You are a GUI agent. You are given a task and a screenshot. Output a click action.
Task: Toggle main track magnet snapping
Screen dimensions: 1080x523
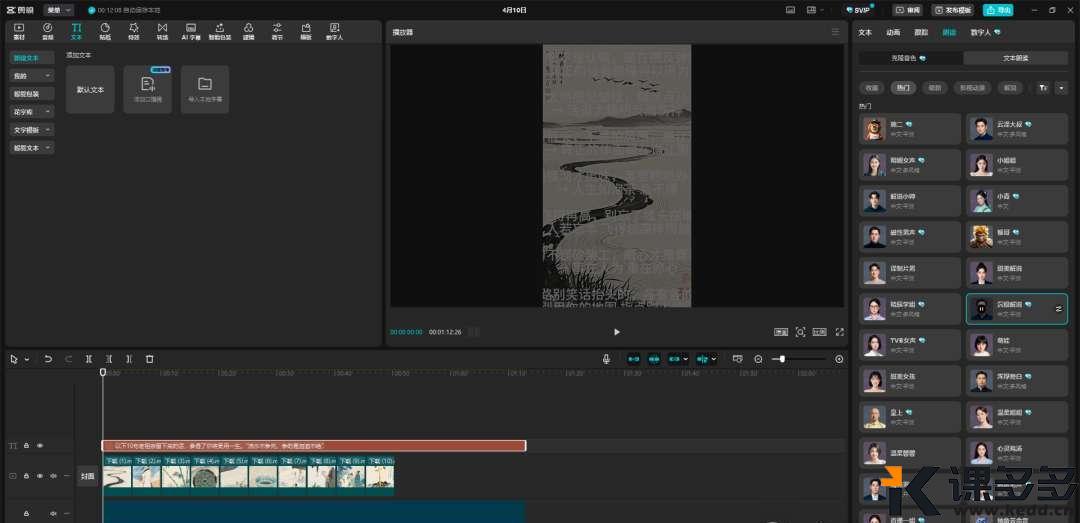coord(634,359)
